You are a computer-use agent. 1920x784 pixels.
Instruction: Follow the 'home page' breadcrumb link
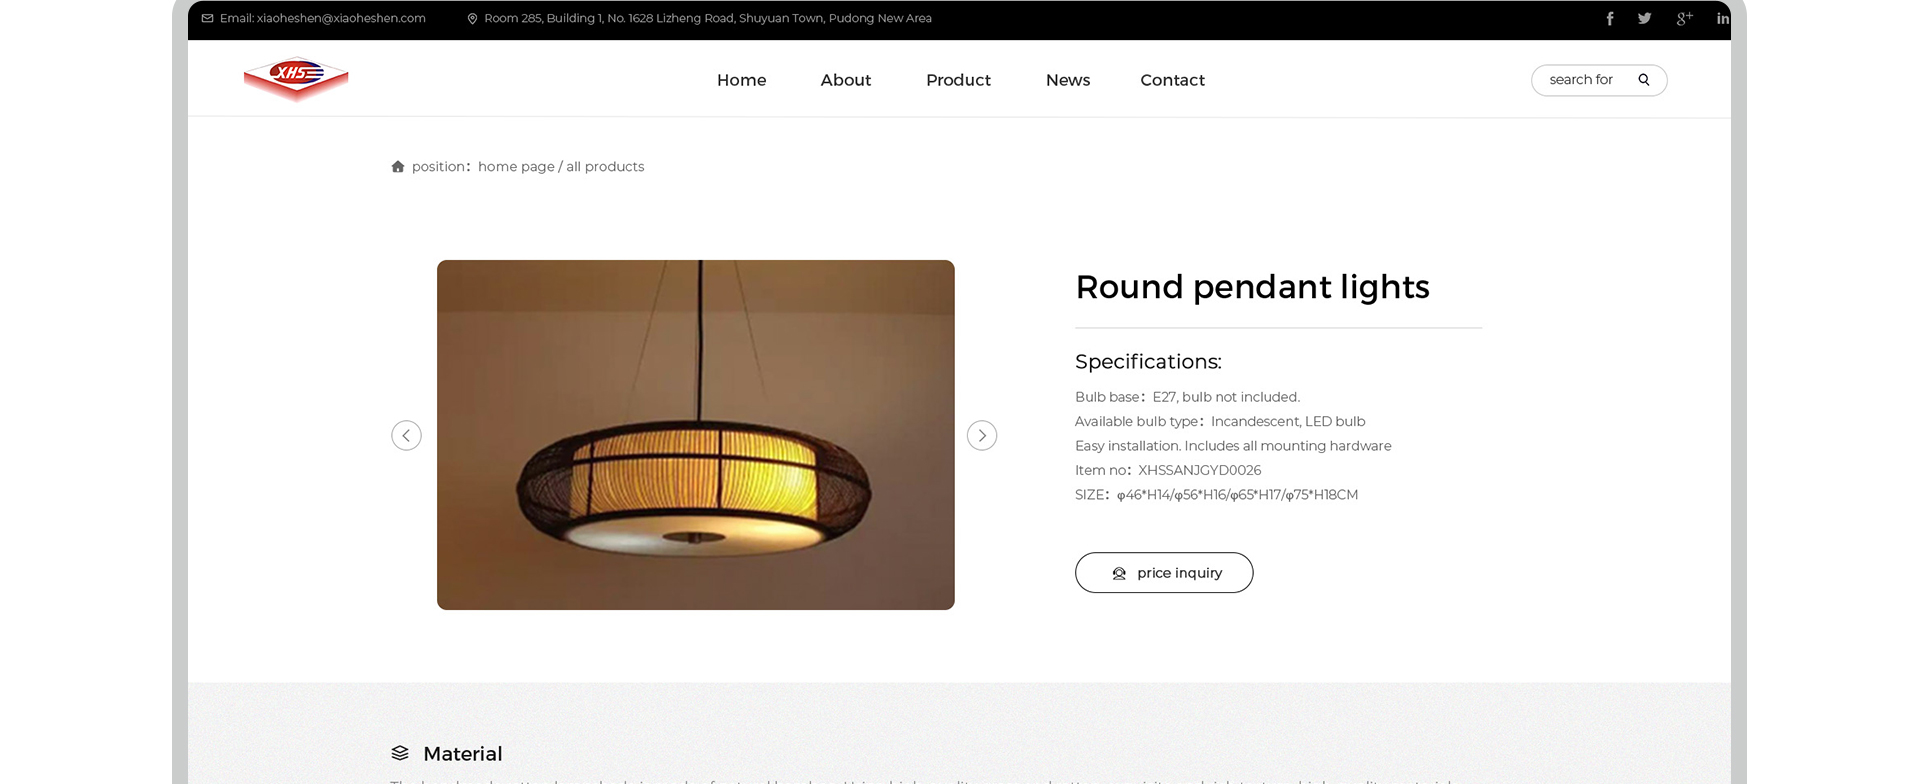tap(516, 167)
